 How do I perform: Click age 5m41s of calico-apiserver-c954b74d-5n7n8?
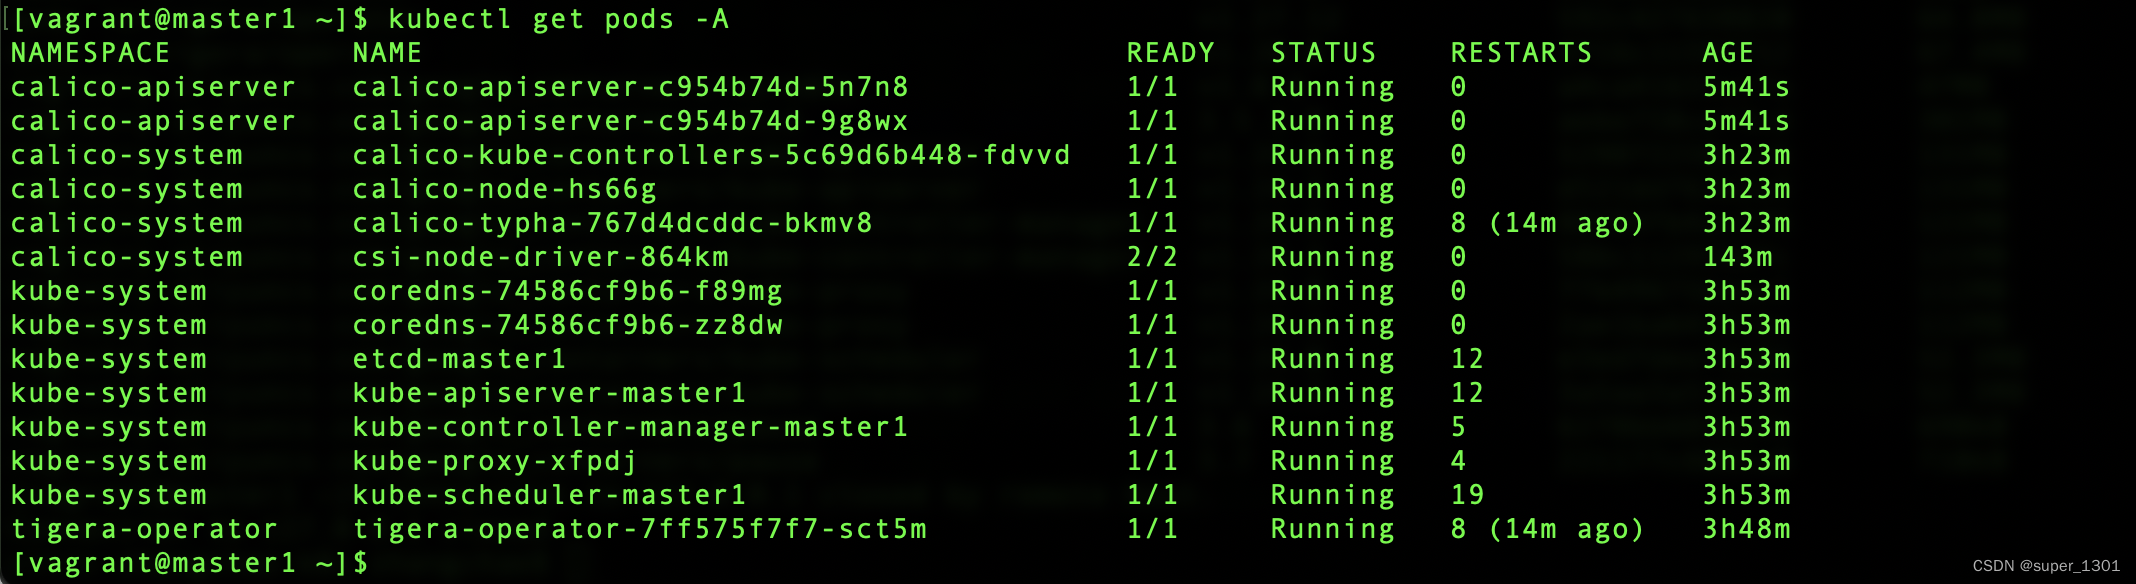coord(1747,87)
